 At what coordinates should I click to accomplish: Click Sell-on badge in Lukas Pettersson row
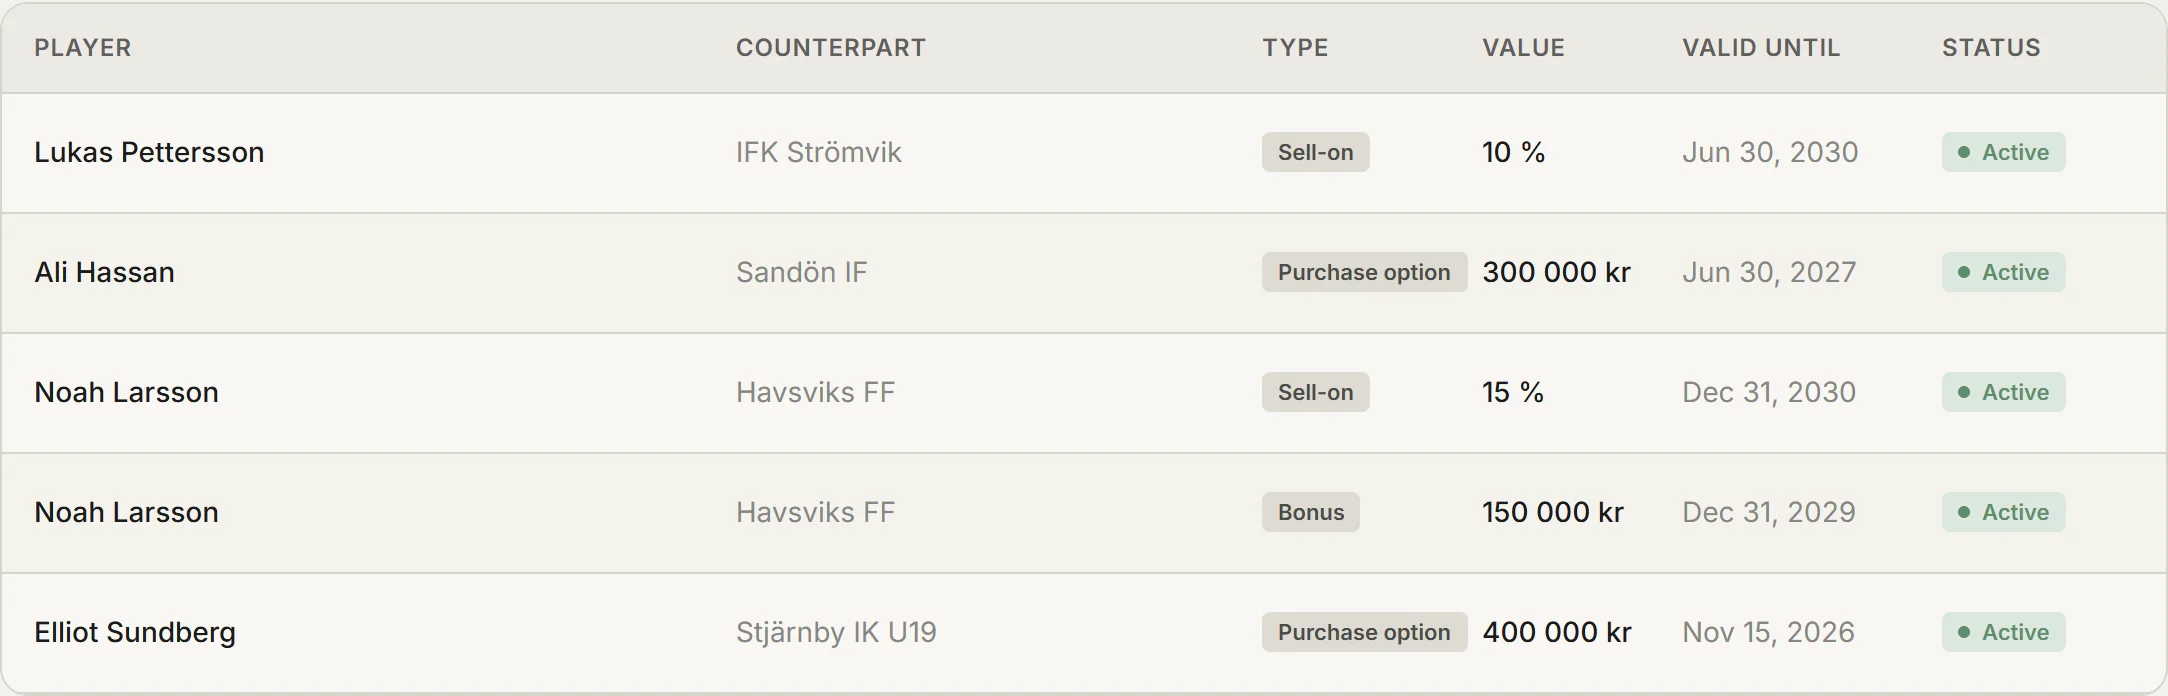coord(1315,152)
